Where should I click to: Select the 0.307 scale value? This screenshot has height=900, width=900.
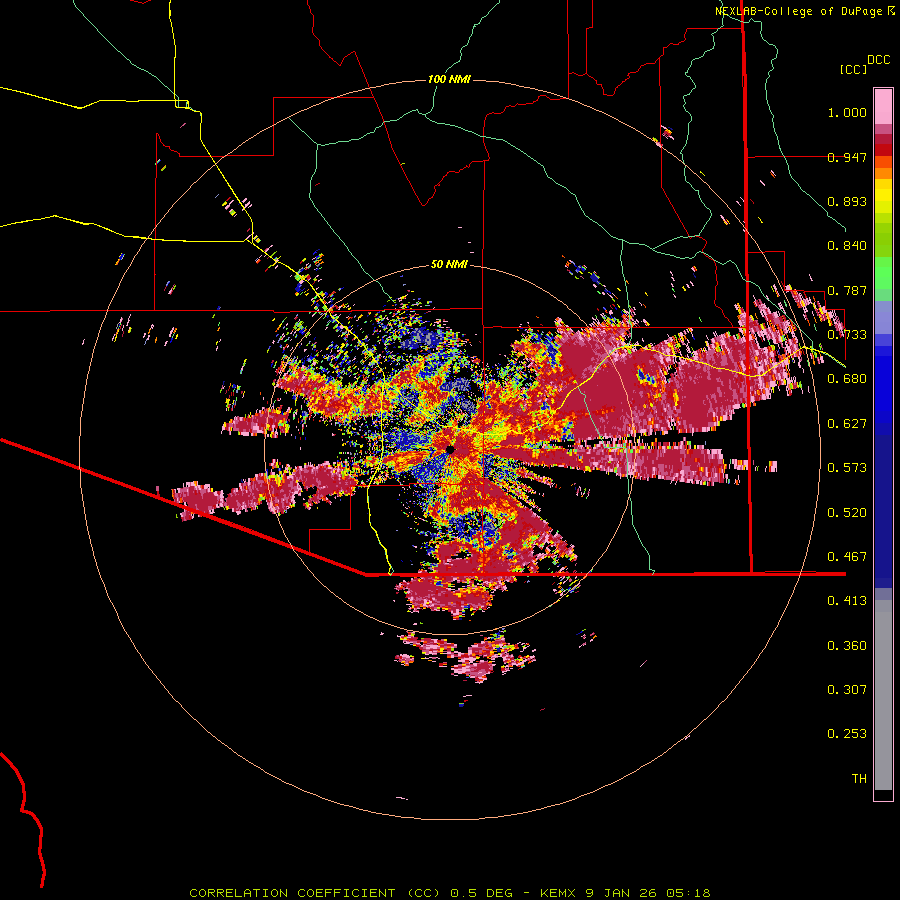click(x=847, y=690)
